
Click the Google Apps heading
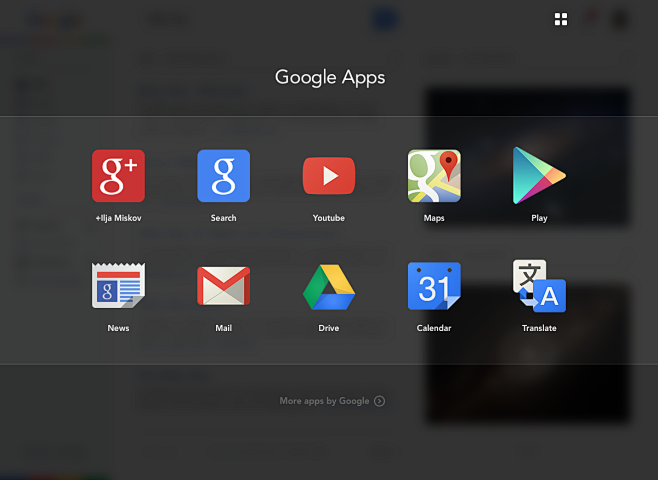pyautogui.click(x=330, y=78)
